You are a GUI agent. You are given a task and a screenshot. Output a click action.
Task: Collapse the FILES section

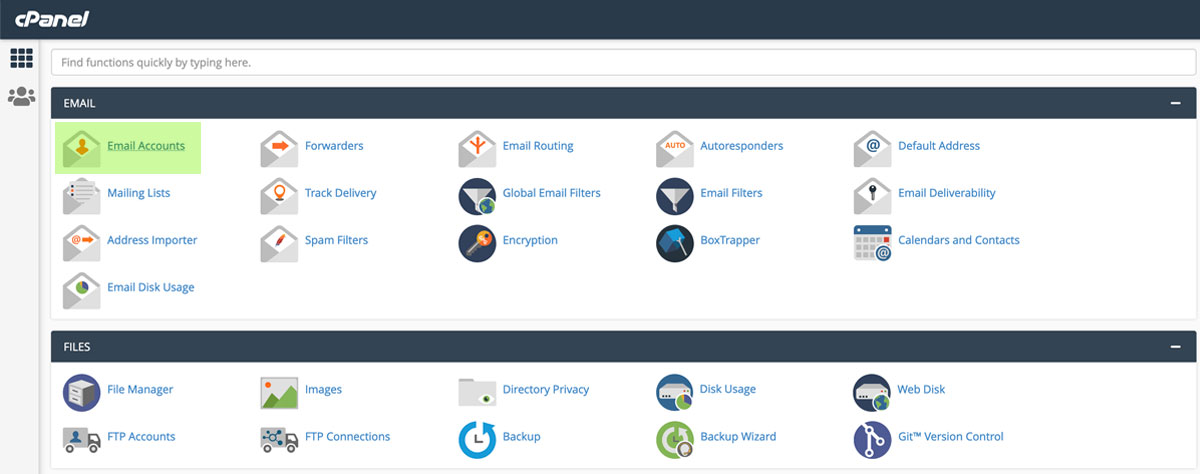click(x=1176, y=347)
